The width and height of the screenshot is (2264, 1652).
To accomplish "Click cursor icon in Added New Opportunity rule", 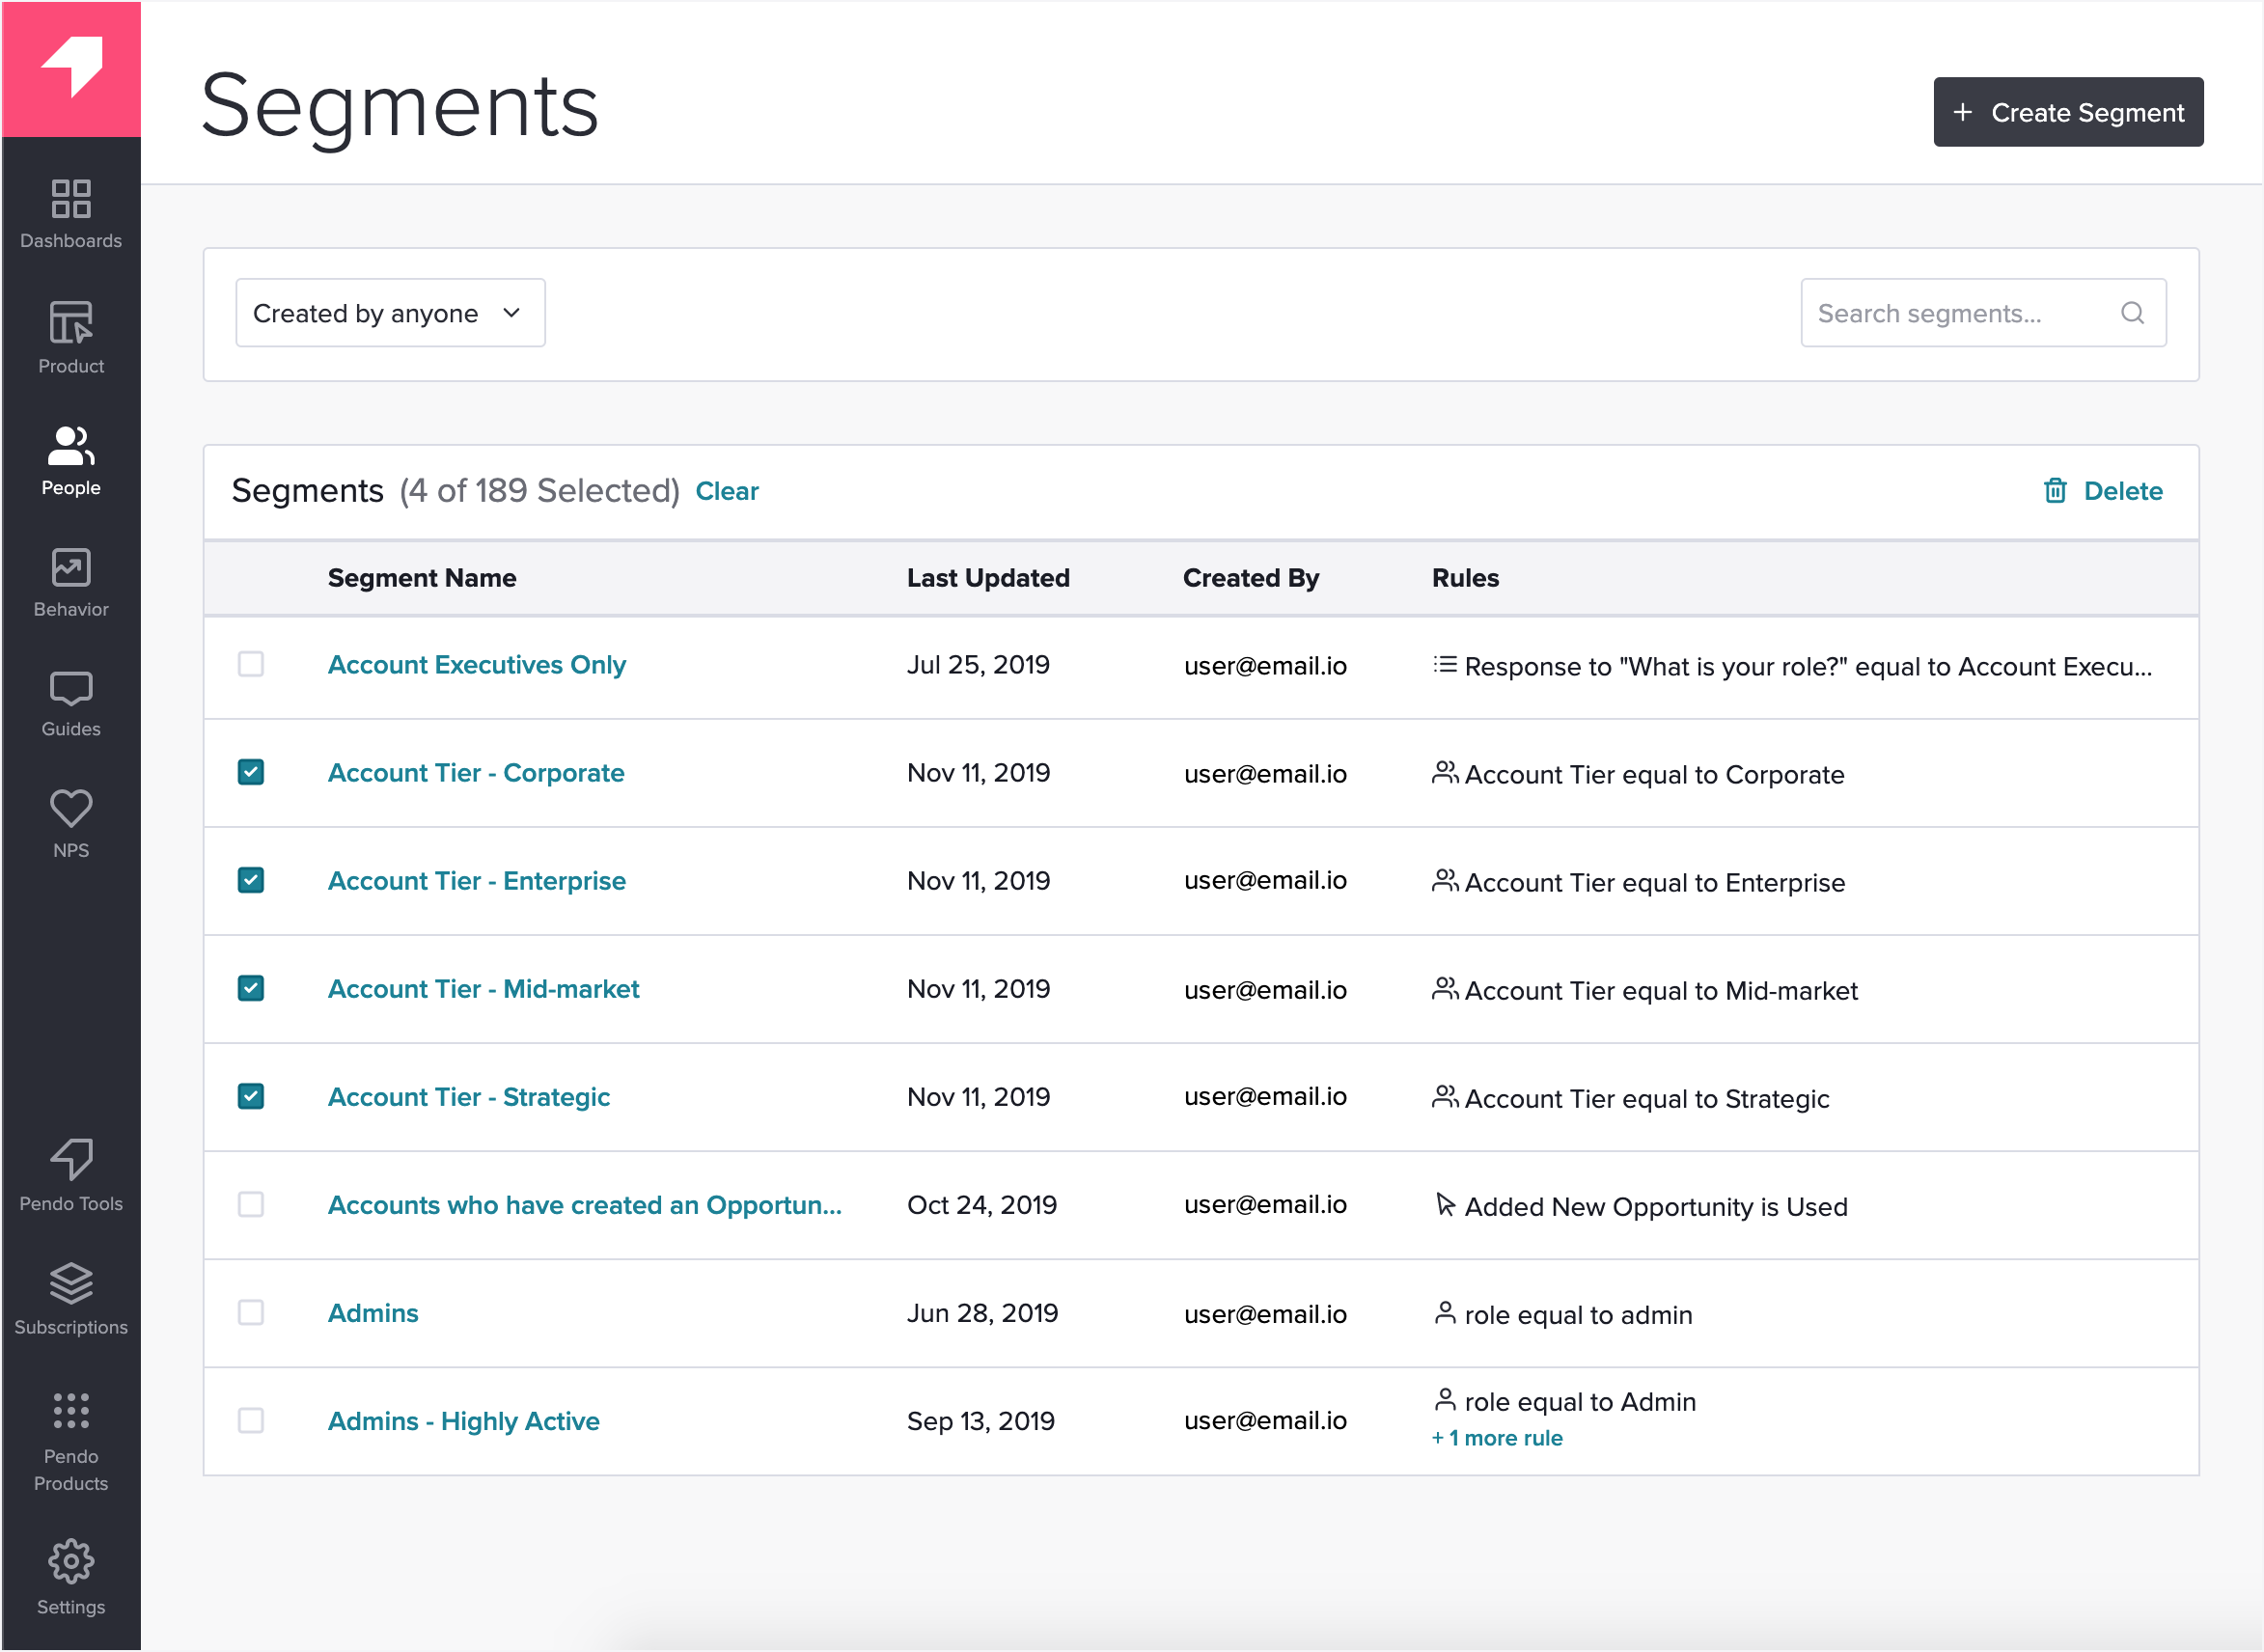I will click(x=1445, y=1205).
